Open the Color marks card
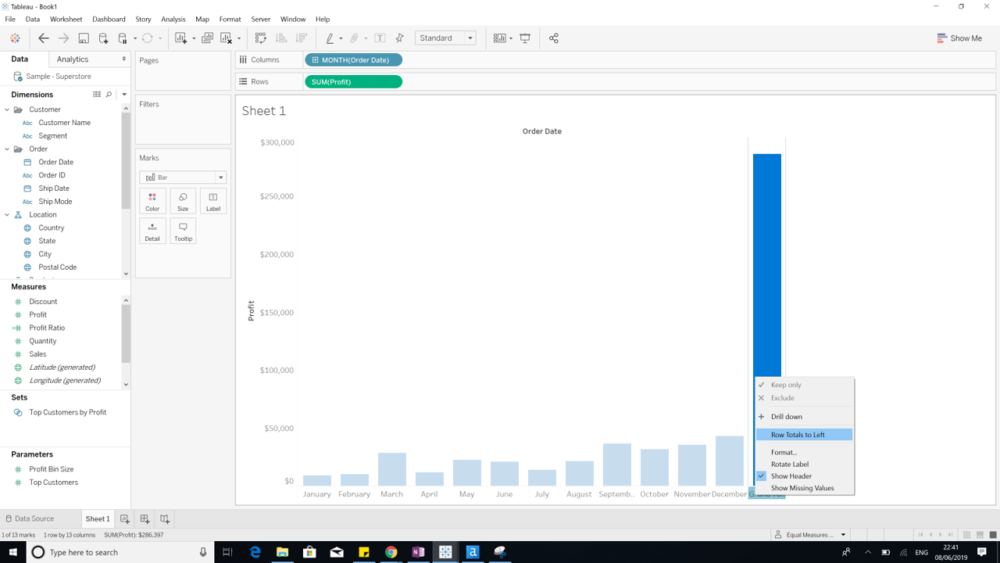1000x563 pixels. 152,201
